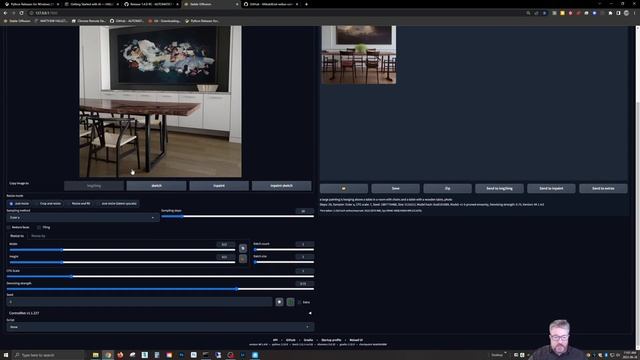Open the Github footer link

pyautogui.click(x=291, y=340)
